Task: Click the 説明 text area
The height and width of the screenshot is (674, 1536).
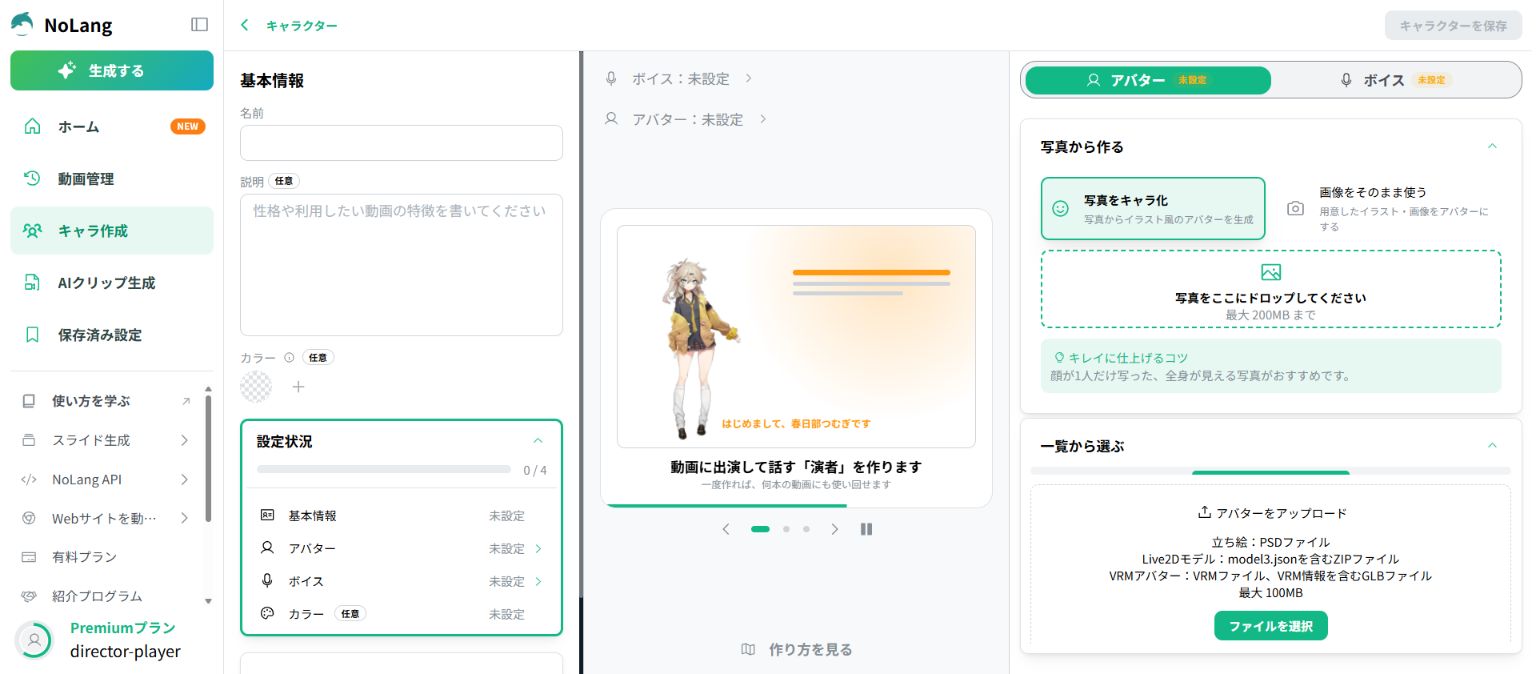Action: [x=401, y=265]
